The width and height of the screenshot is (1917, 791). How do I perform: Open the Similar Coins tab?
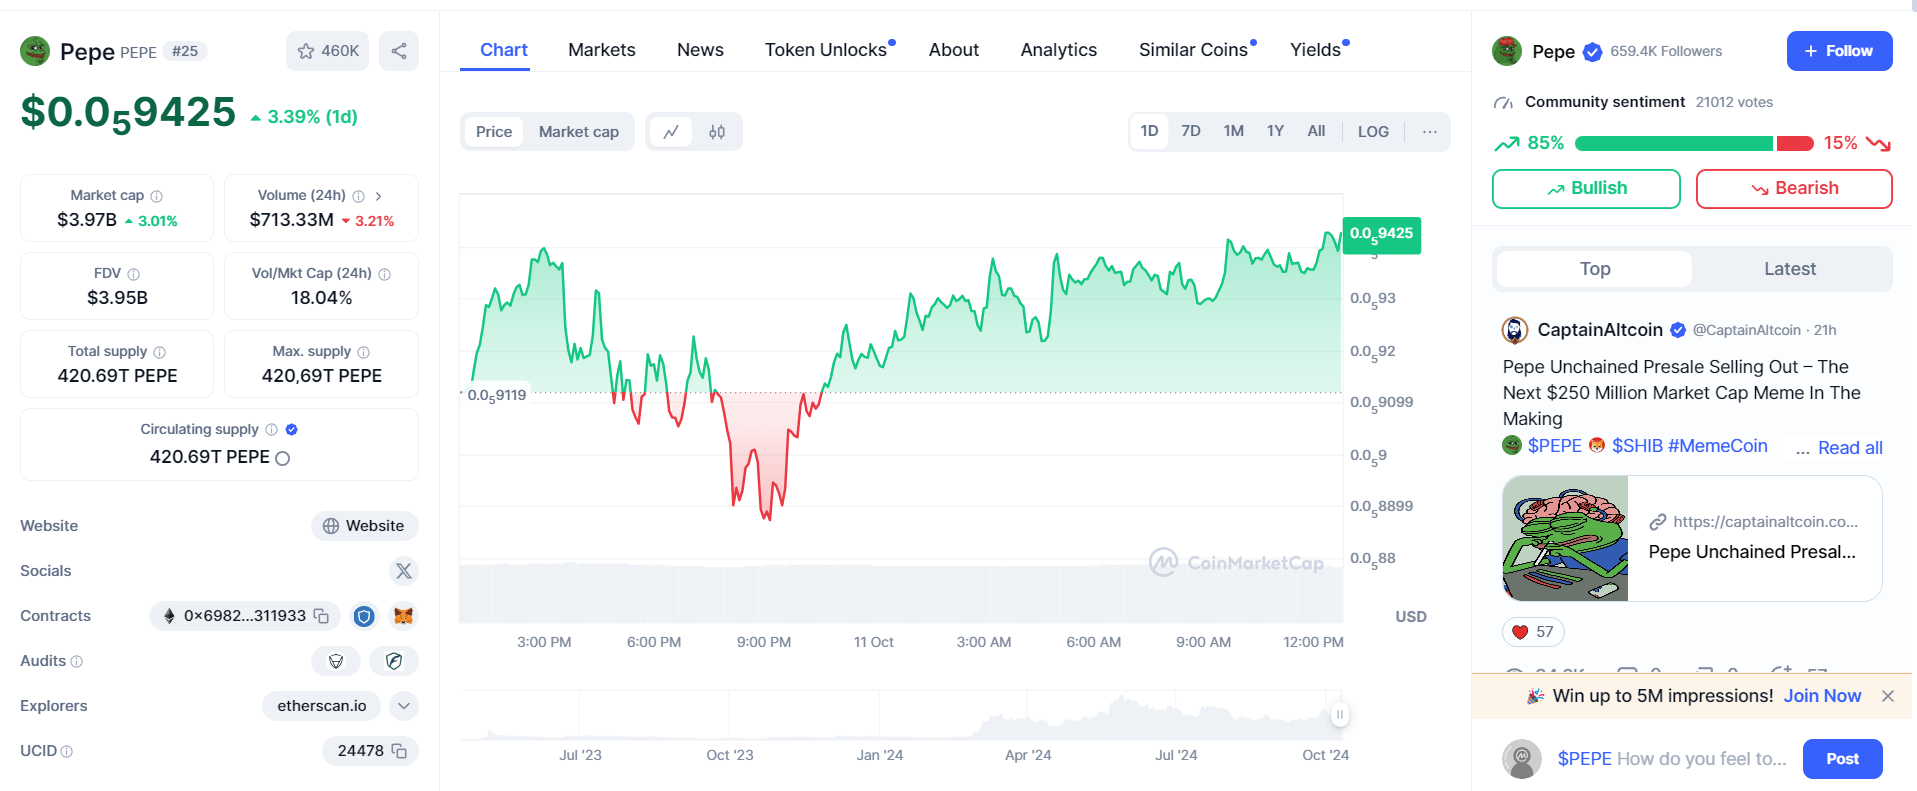(1195, 50)
